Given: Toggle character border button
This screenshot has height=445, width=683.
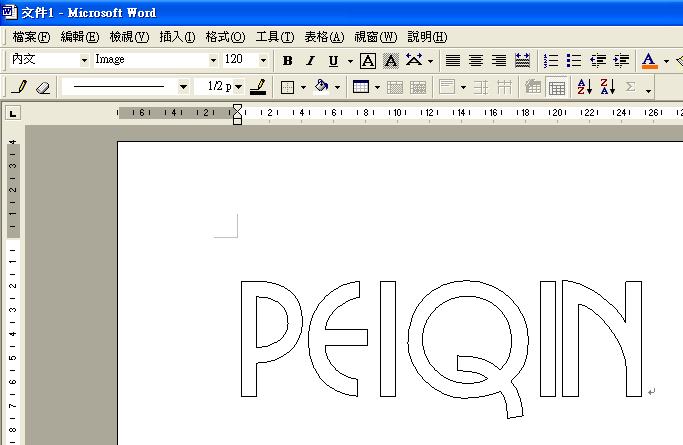Looking at the screenshot, I should click(x=368, y=61).
